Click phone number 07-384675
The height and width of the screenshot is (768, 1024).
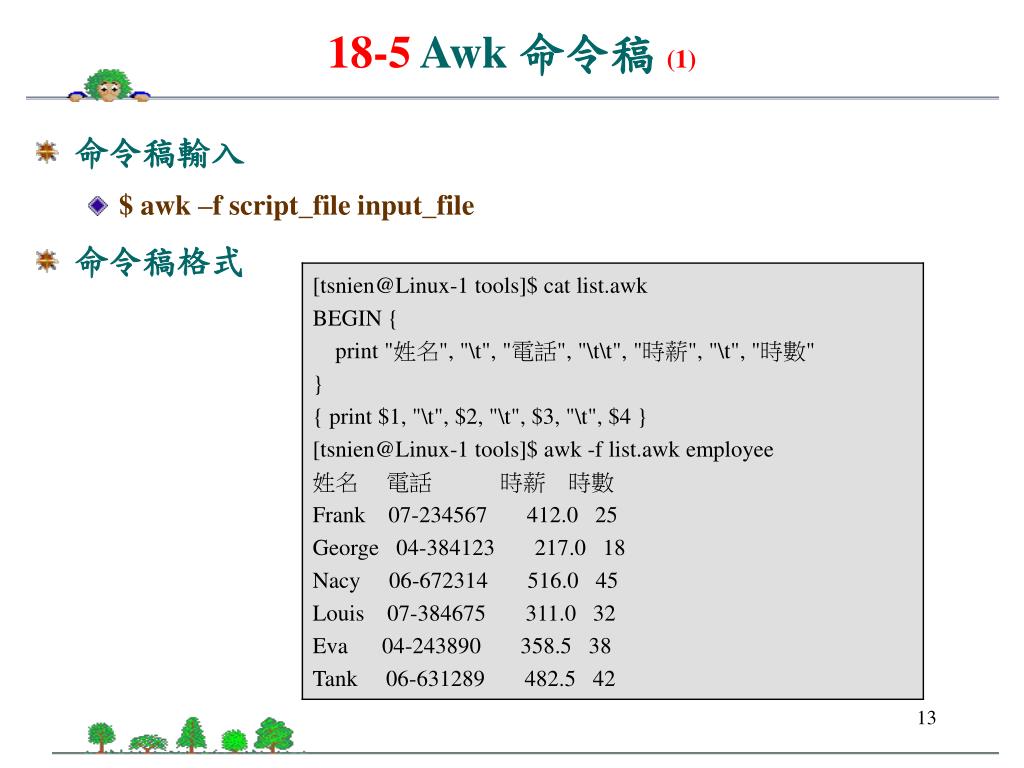[436, 613]
